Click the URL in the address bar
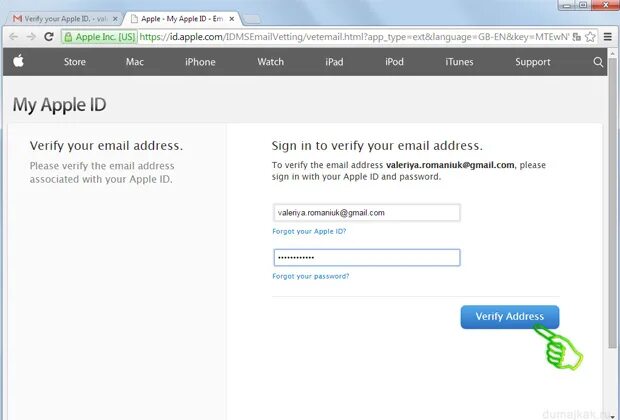The height and width of the screenshot is (420, 620). coord(354,37)
